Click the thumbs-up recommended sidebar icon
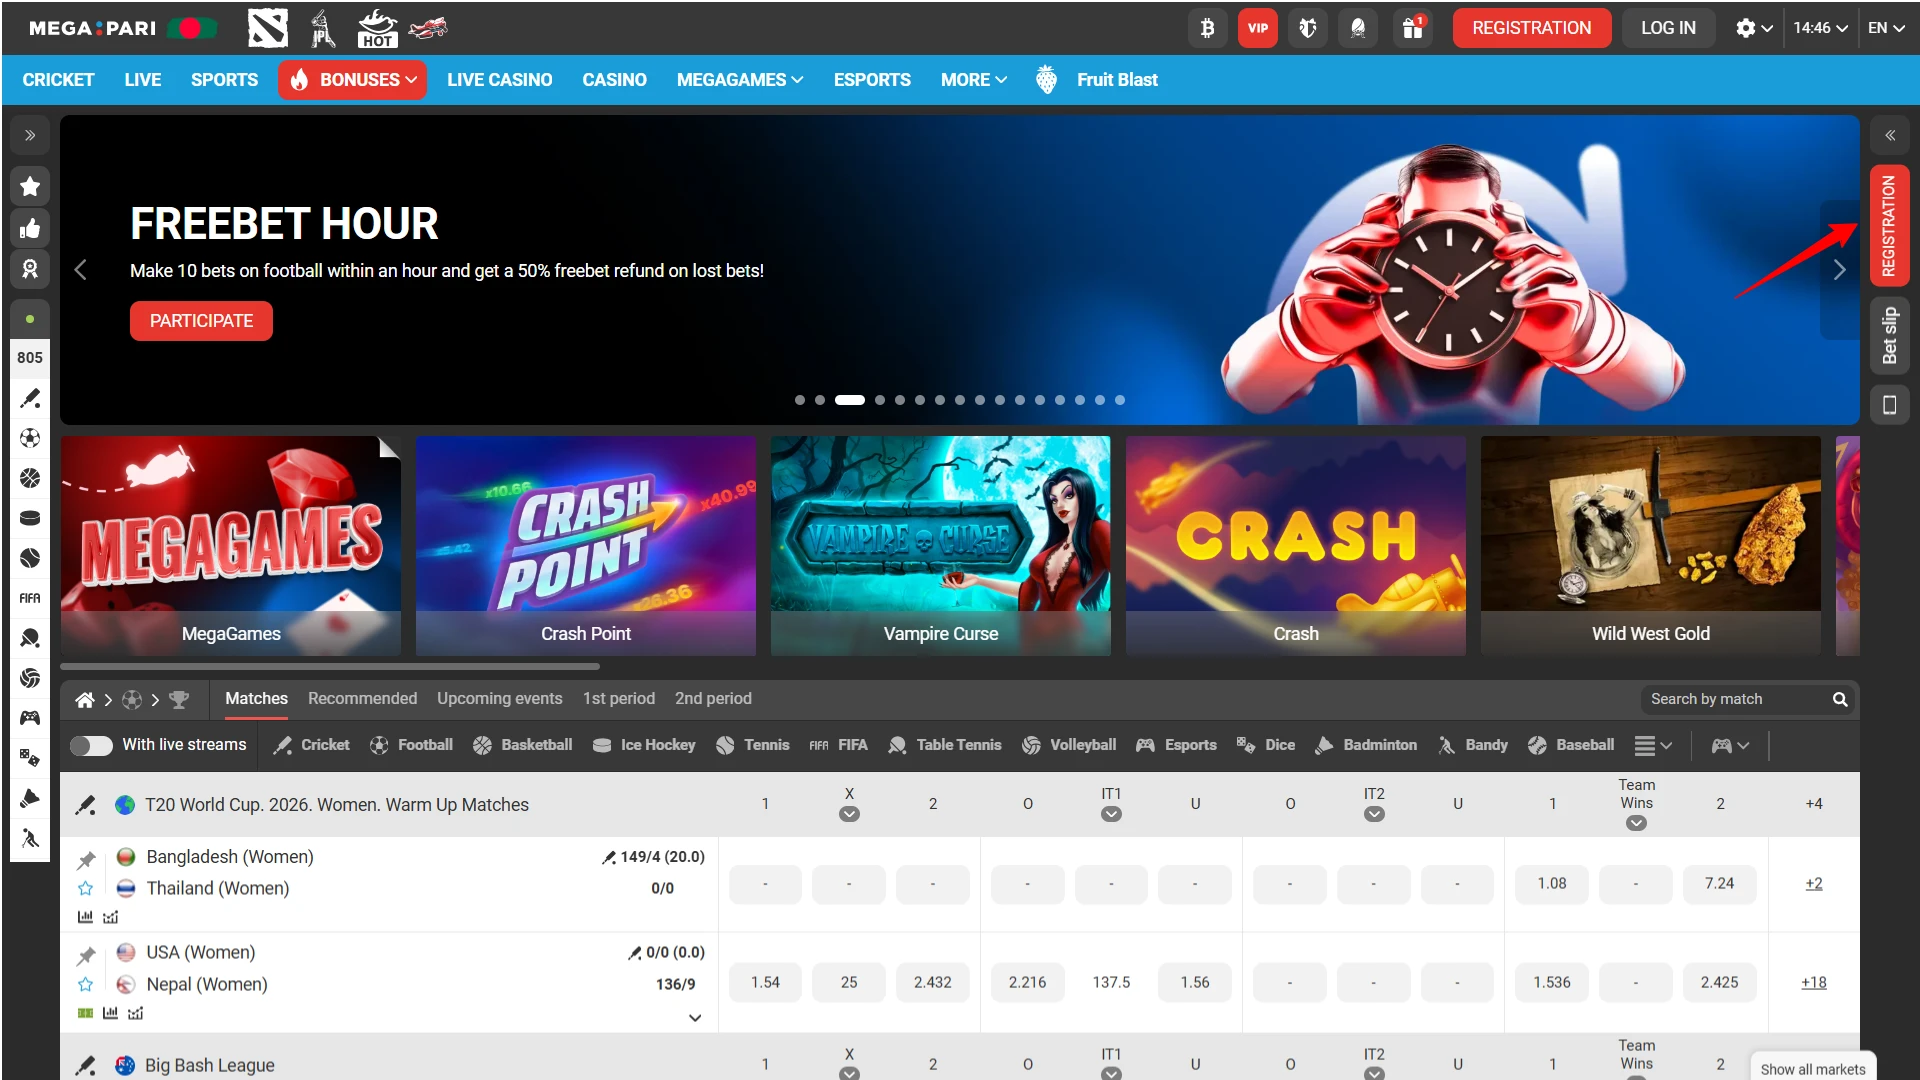The height and width of the screenshot is (1080, 1920). pos(30,228)
